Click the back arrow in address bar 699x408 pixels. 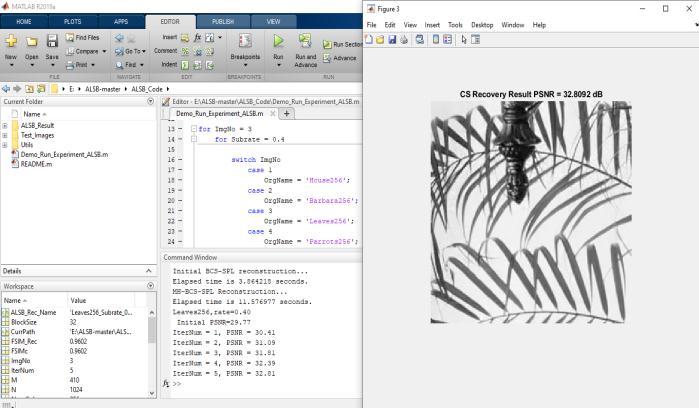tap(6, 89)
